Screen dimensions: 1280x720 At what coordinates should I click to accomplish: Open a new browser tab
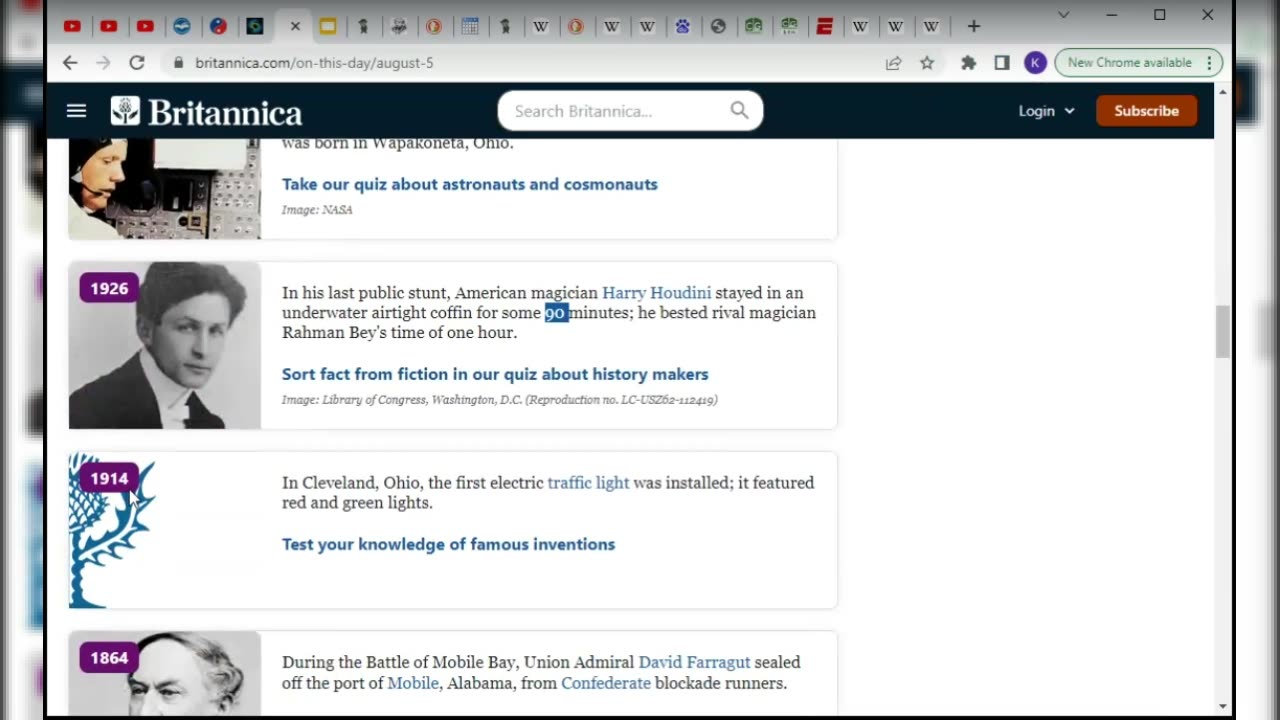974,26
